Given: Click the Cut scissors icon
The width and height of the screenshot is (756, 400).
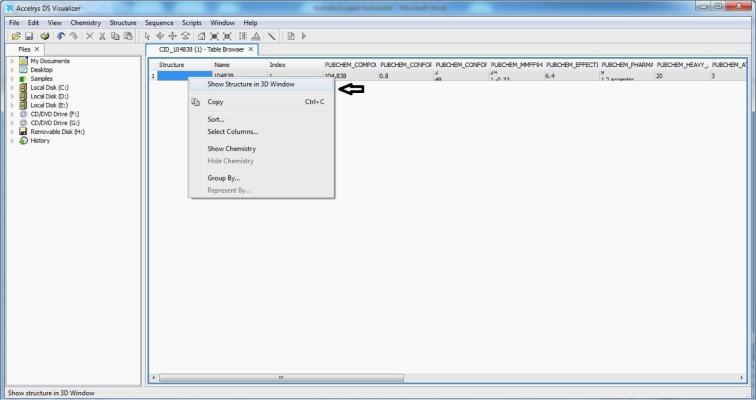Looking at the screenshot, I should 102,36.
